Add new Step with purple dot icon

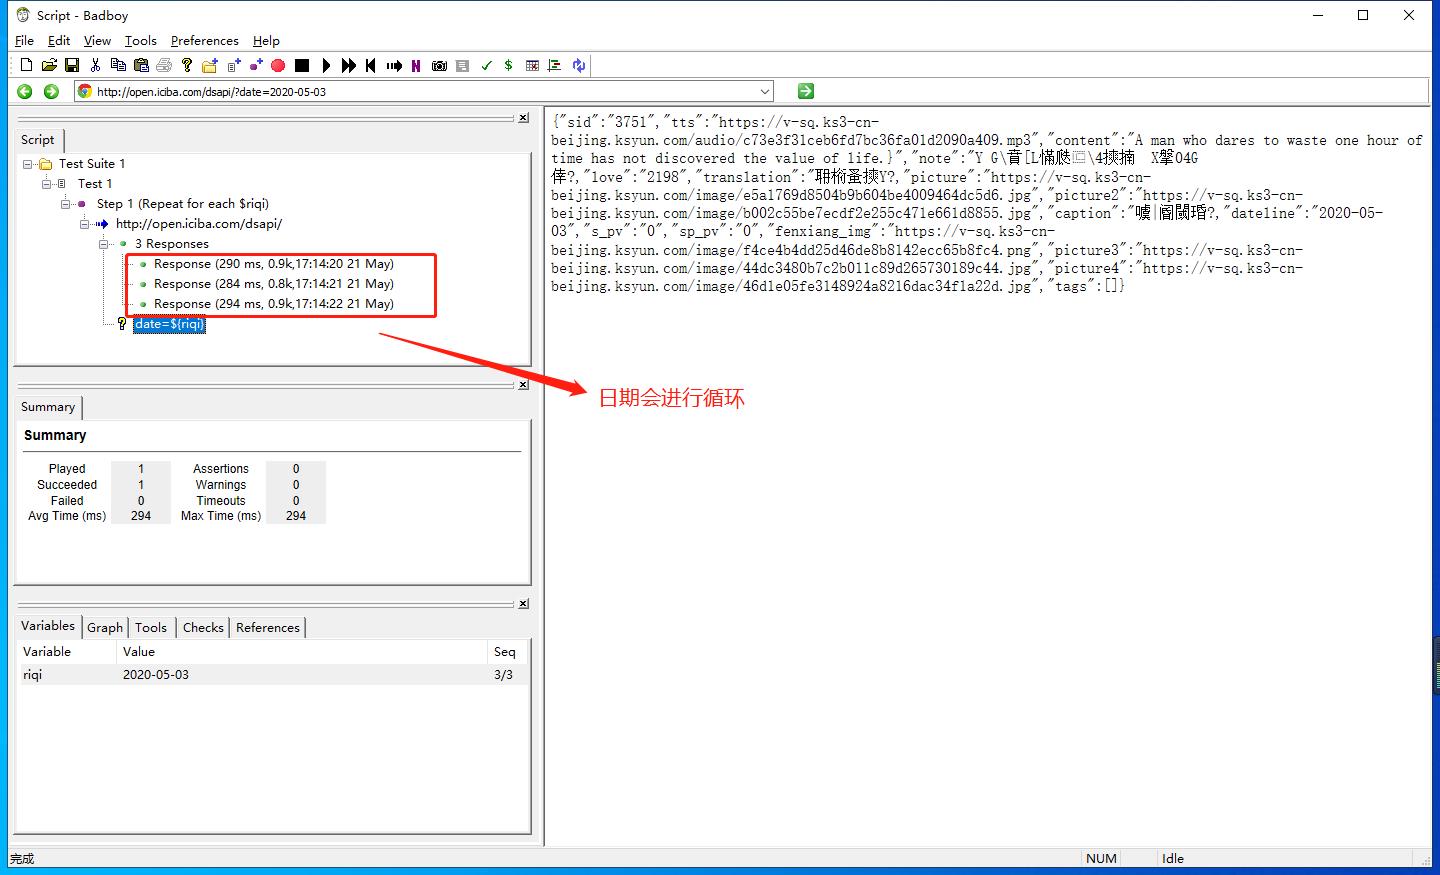(256, 65)
